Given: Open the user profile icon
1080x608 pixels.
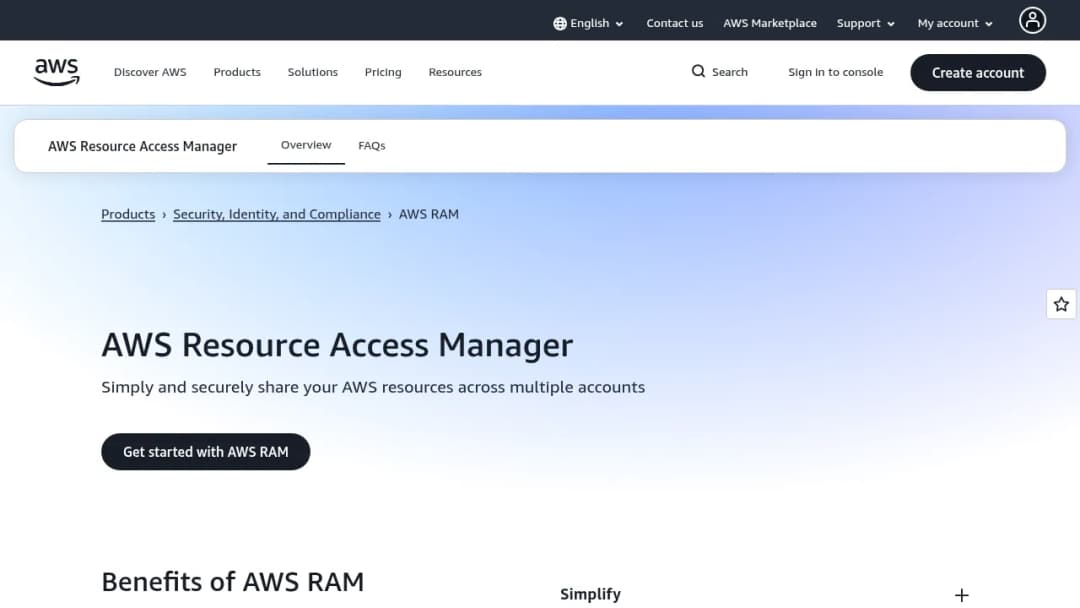Looking at the screenshot, I should click(1032, 21).
